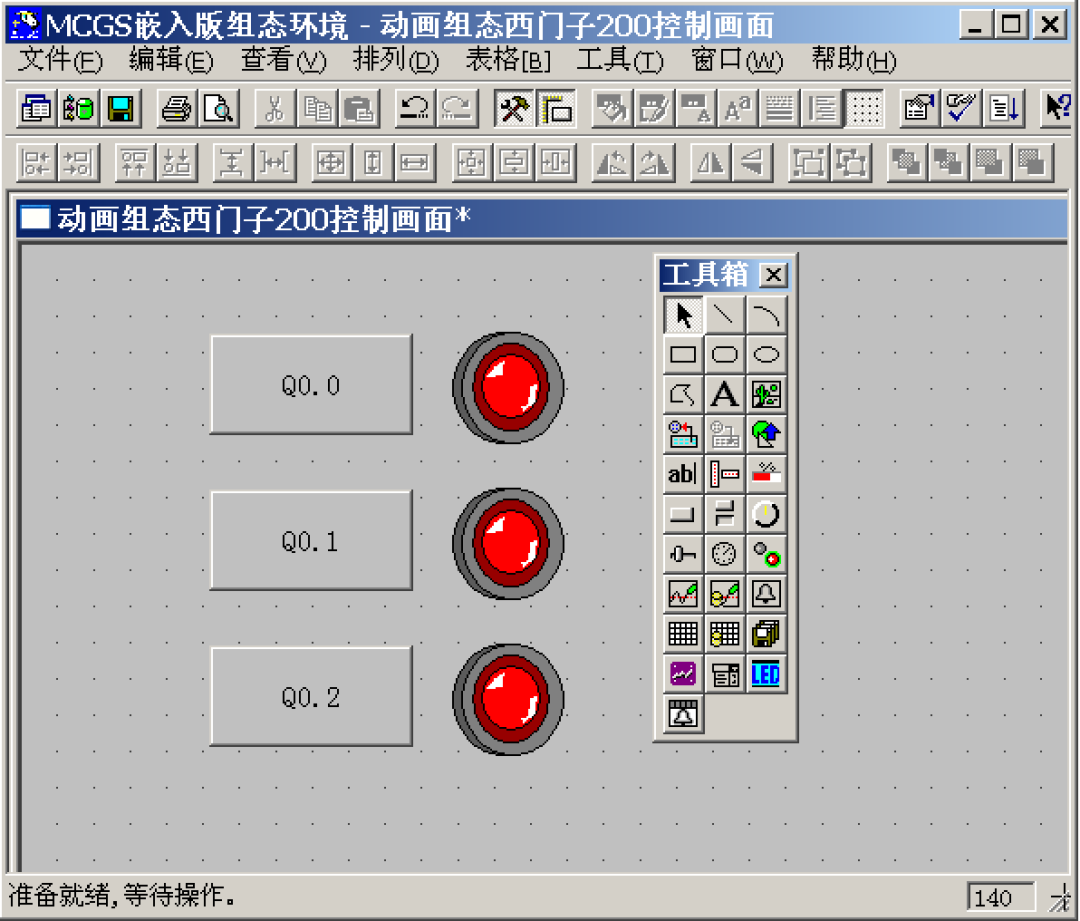
Task: Click the status bar value 140
Action: (1001, 898)
